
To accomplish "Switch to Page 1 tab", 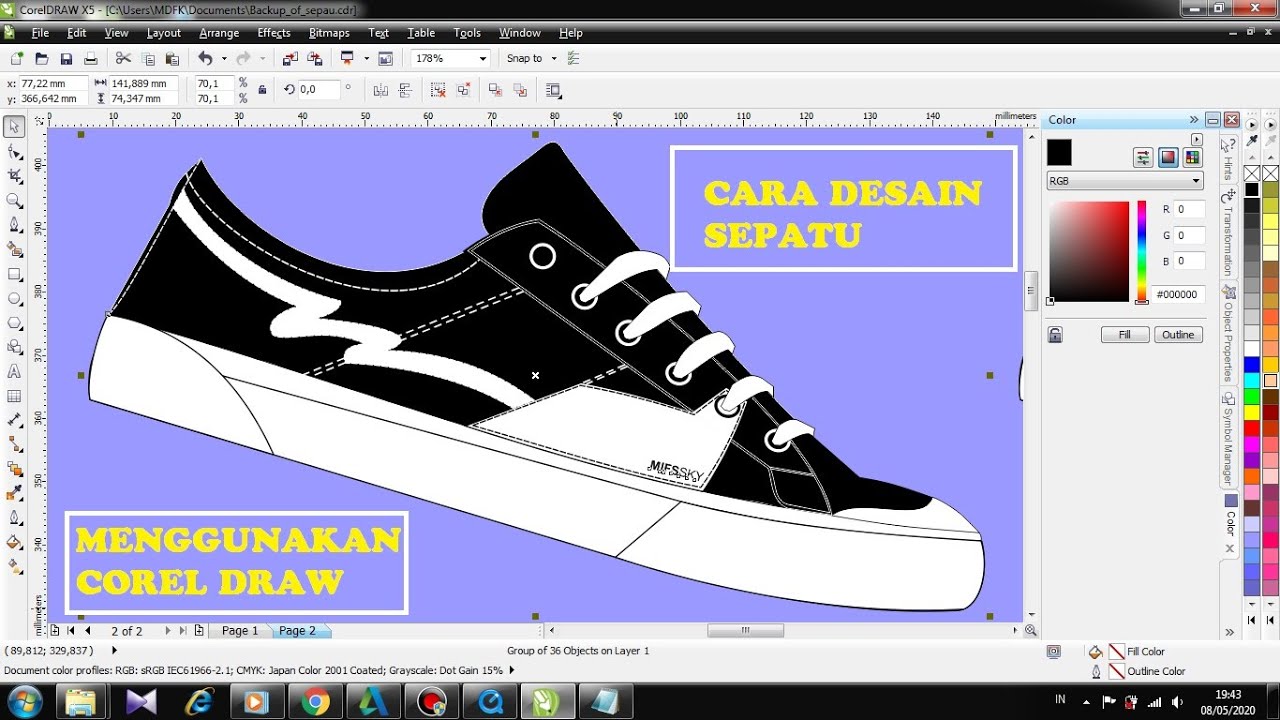I will tap(240, 631).
